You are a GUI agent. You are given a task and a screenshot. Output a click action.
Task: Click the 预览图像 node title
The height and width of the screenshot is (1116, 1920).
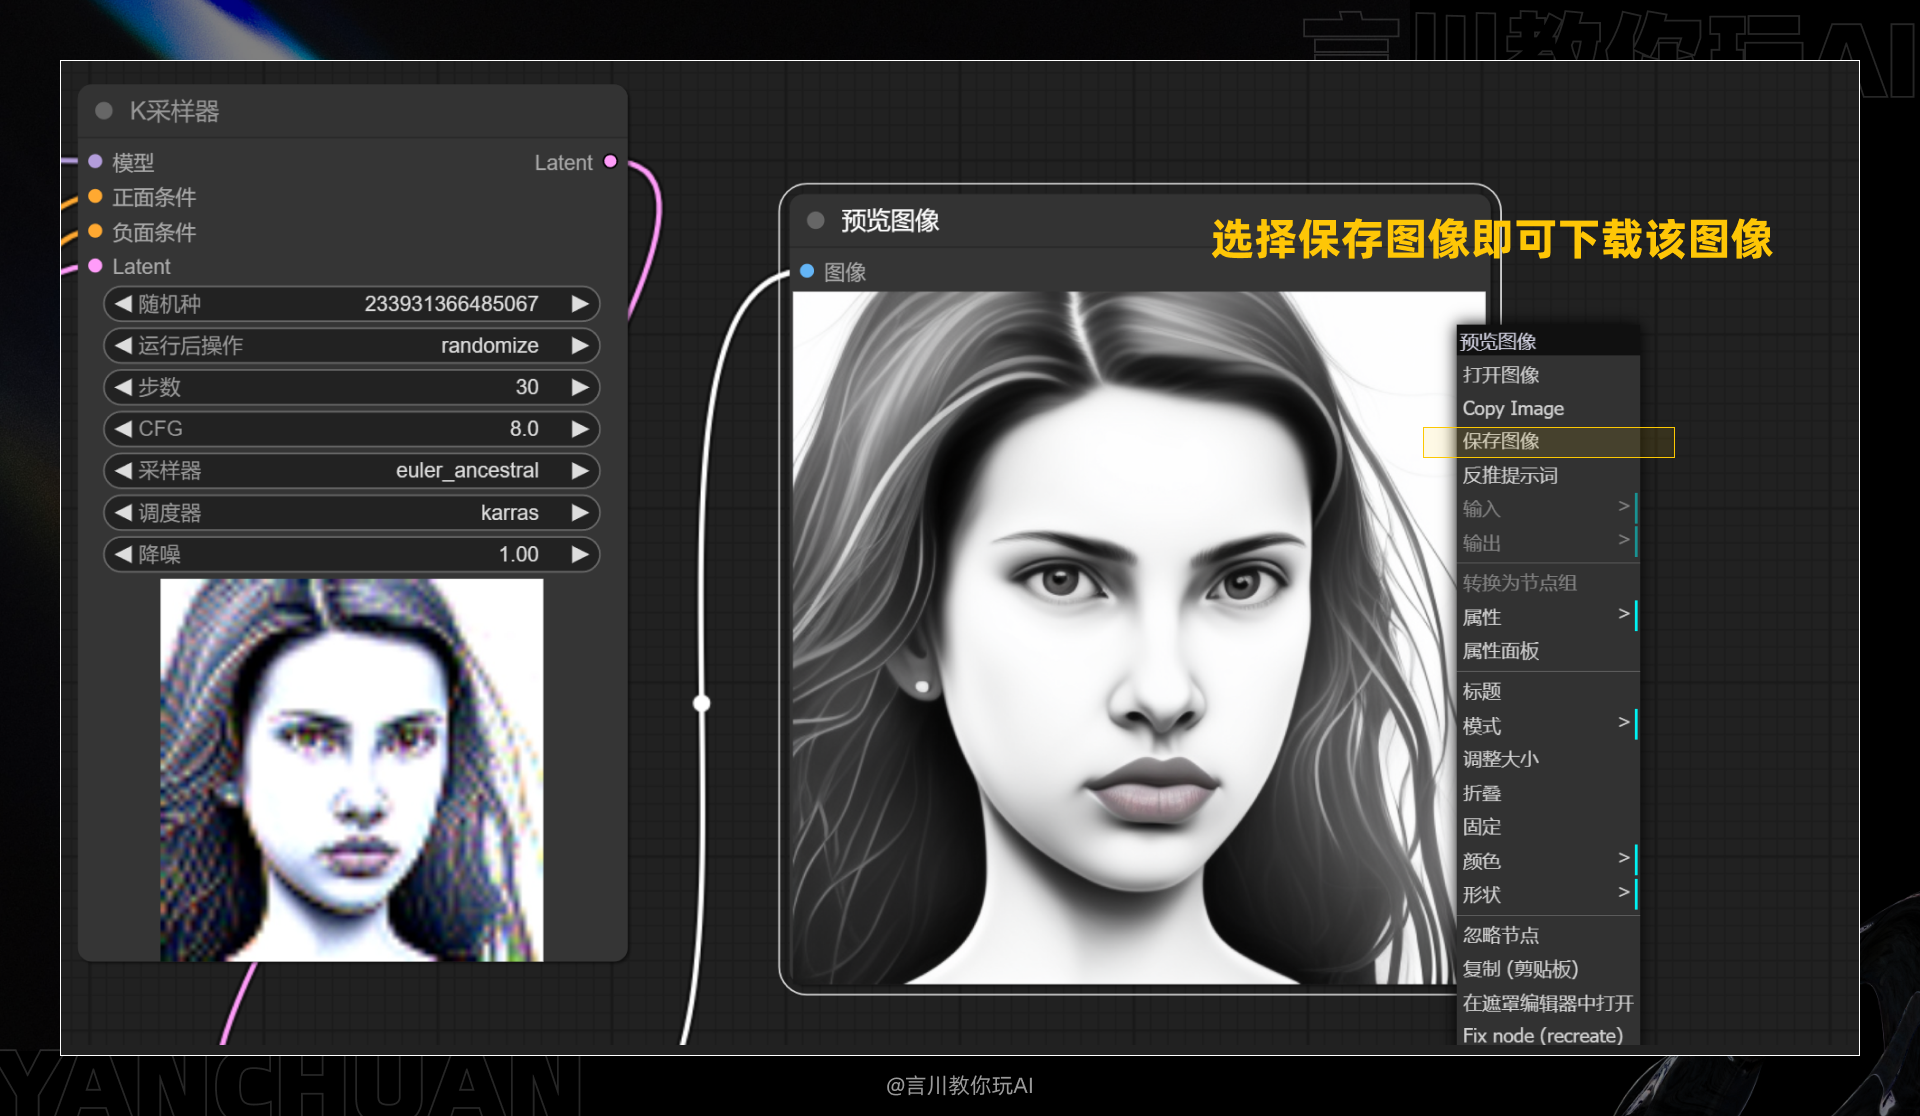point(890,220)
